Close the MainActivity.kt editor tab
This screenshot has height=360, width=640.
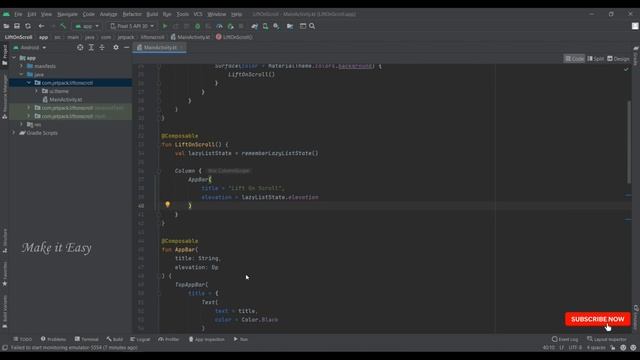[182, 47]
